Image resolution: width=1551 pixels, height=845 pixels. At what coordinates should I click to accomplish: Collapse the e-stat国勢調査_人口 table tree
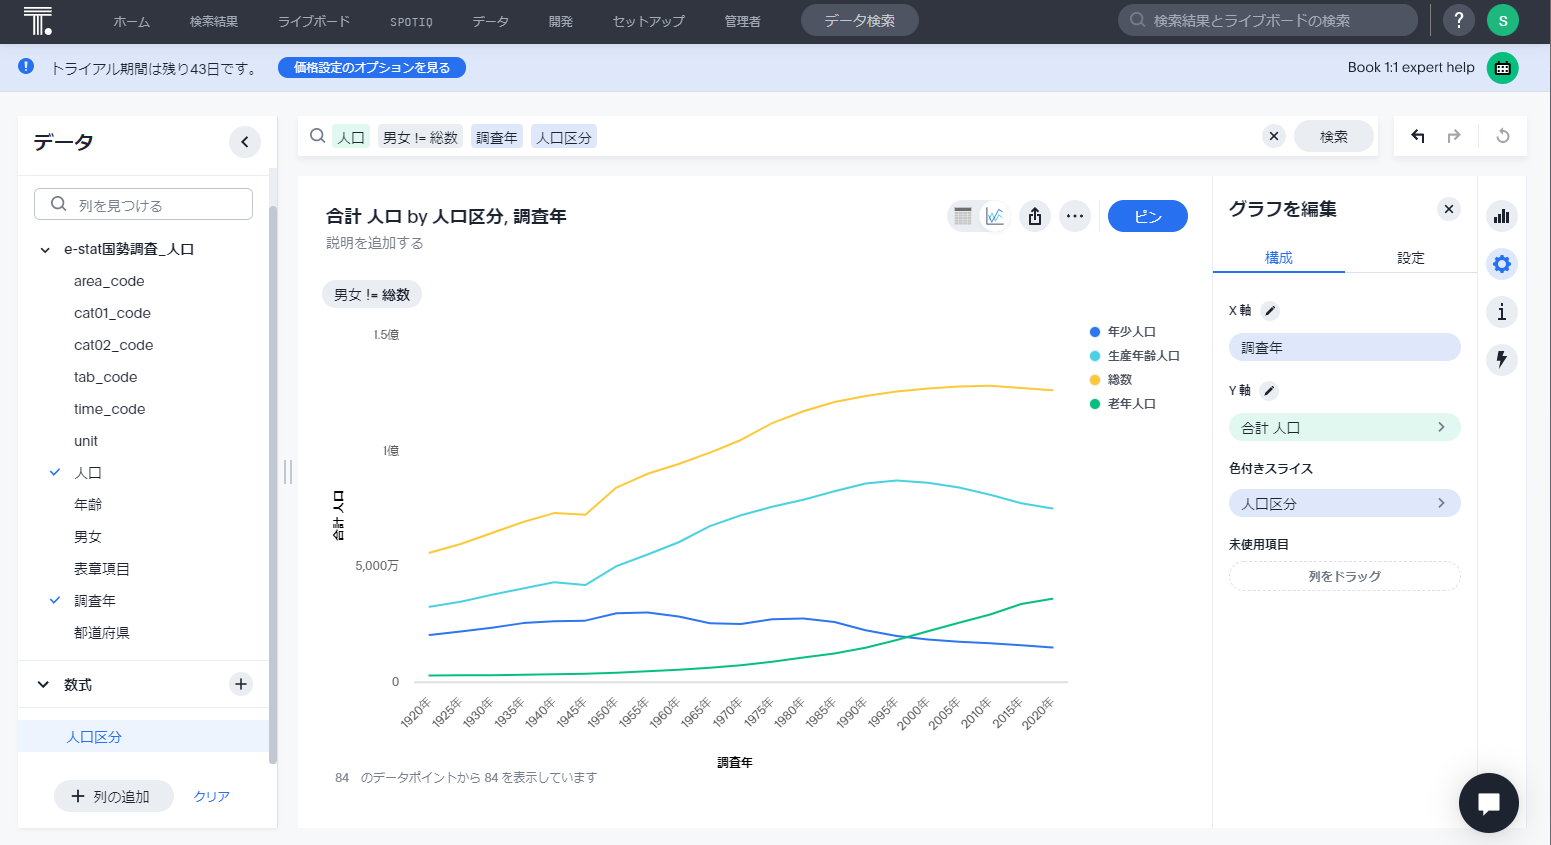point(44,249)
